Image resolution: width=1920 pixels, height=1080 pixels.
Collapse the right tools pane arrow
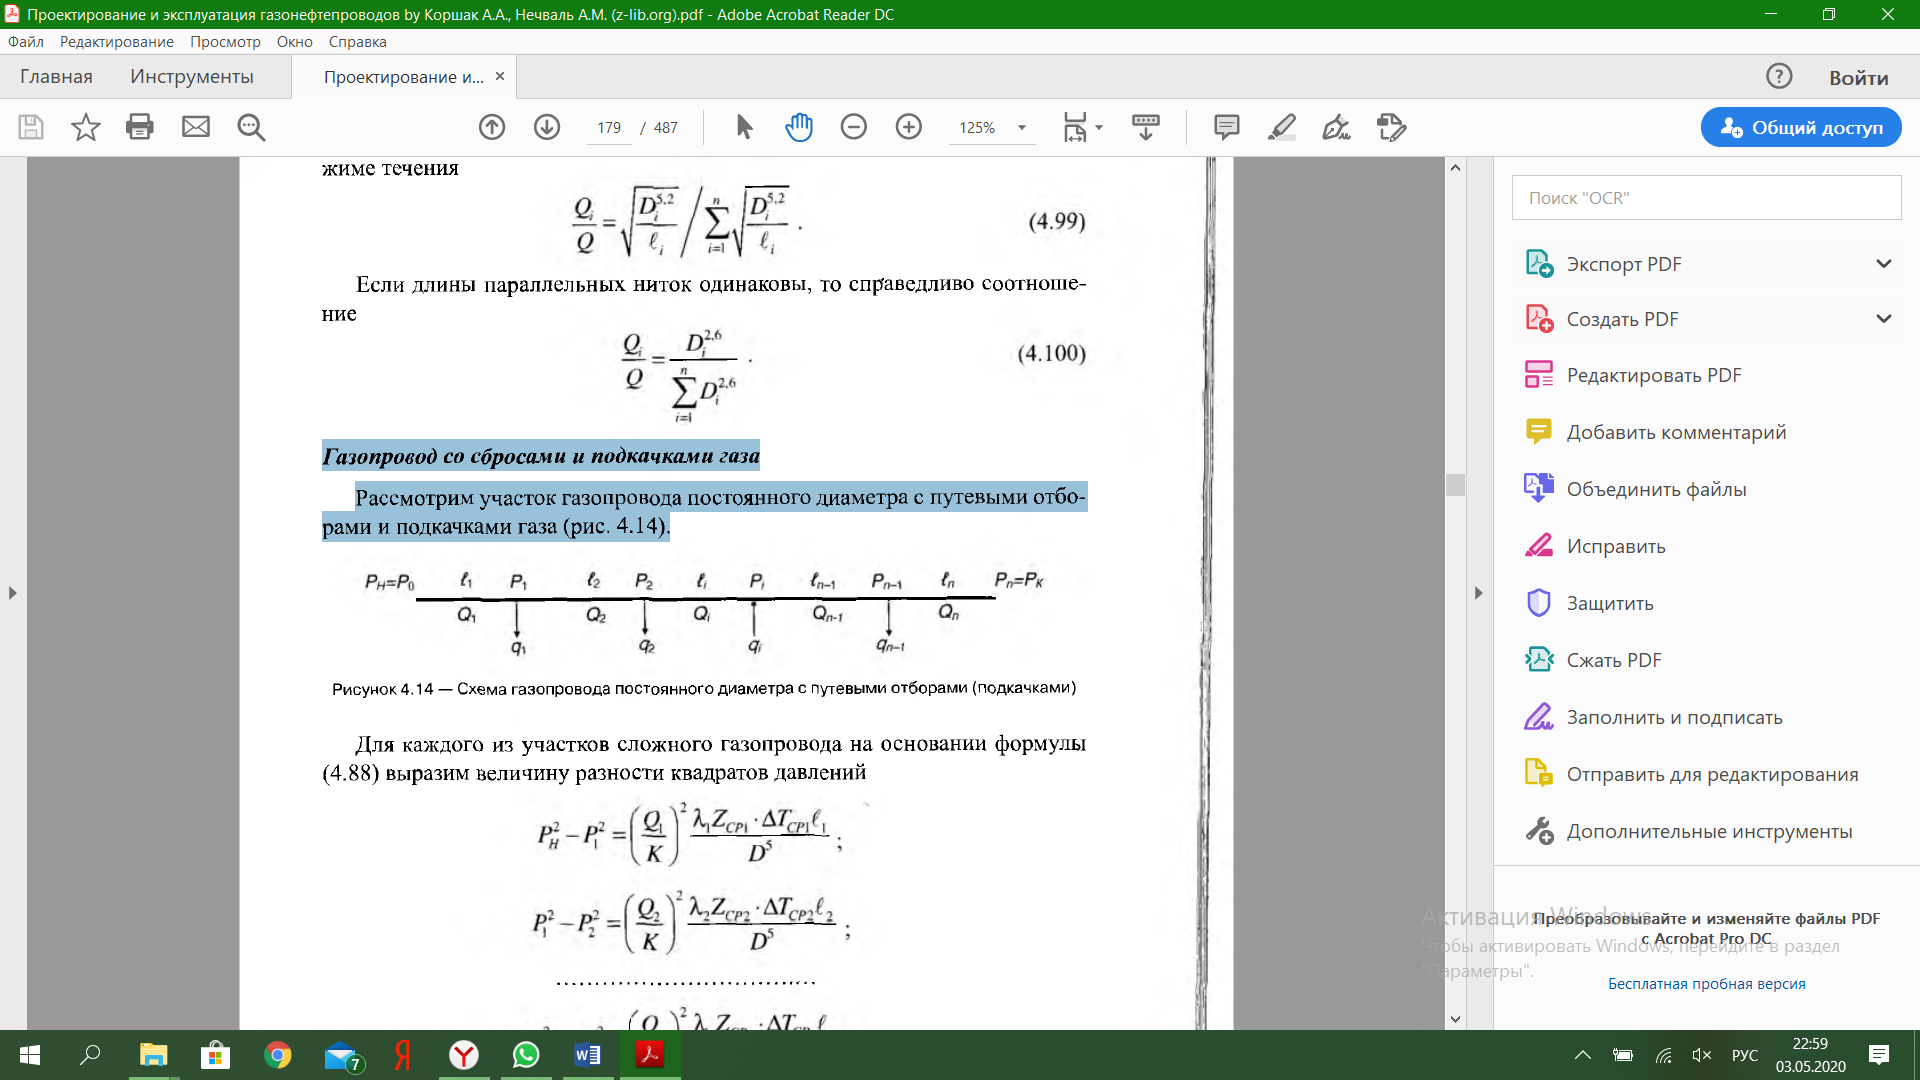1479,593
